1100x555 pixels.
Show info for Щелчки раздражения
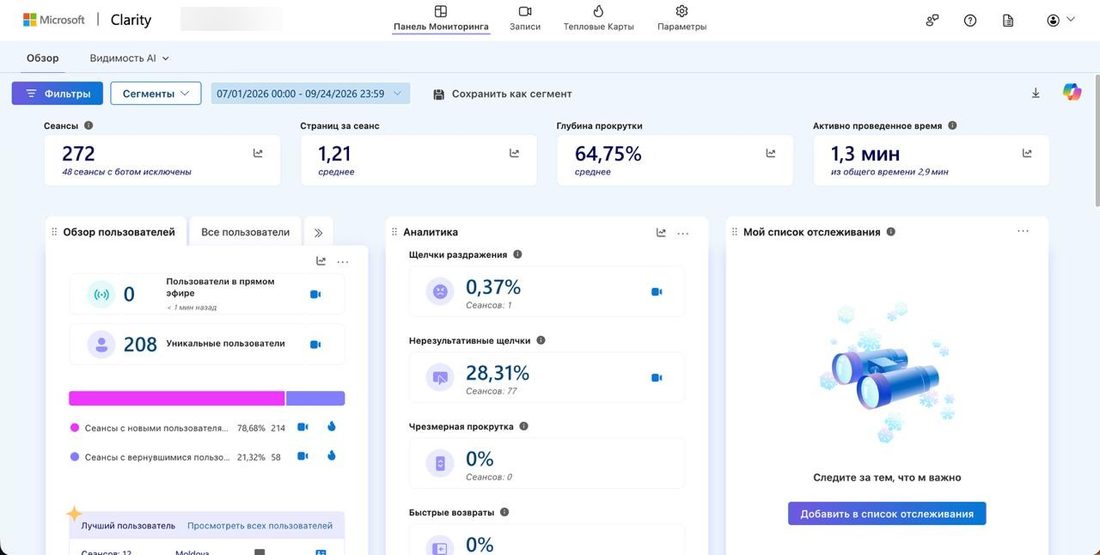click(518, 255)
